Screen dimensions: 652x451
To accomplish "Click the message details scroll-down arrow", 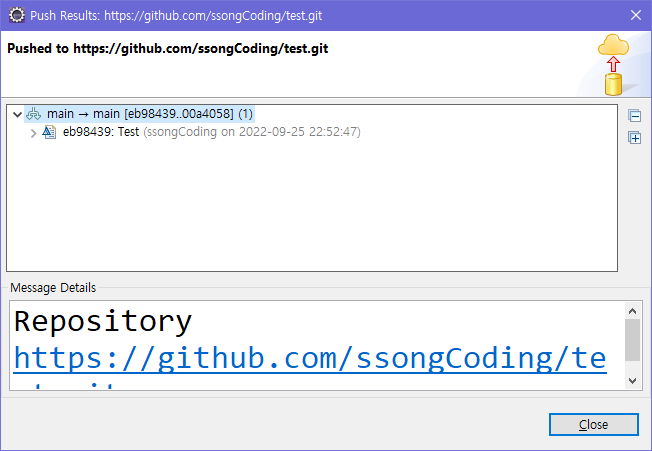I will [x=632, y=380].
